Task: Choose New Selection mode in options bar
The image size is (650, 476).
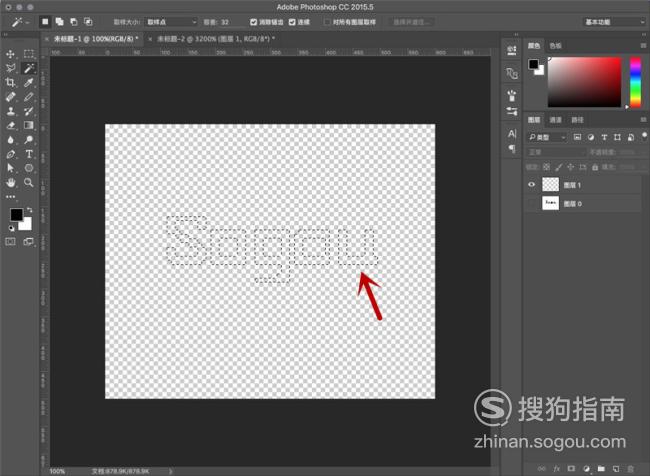Action: click(45, 22)
